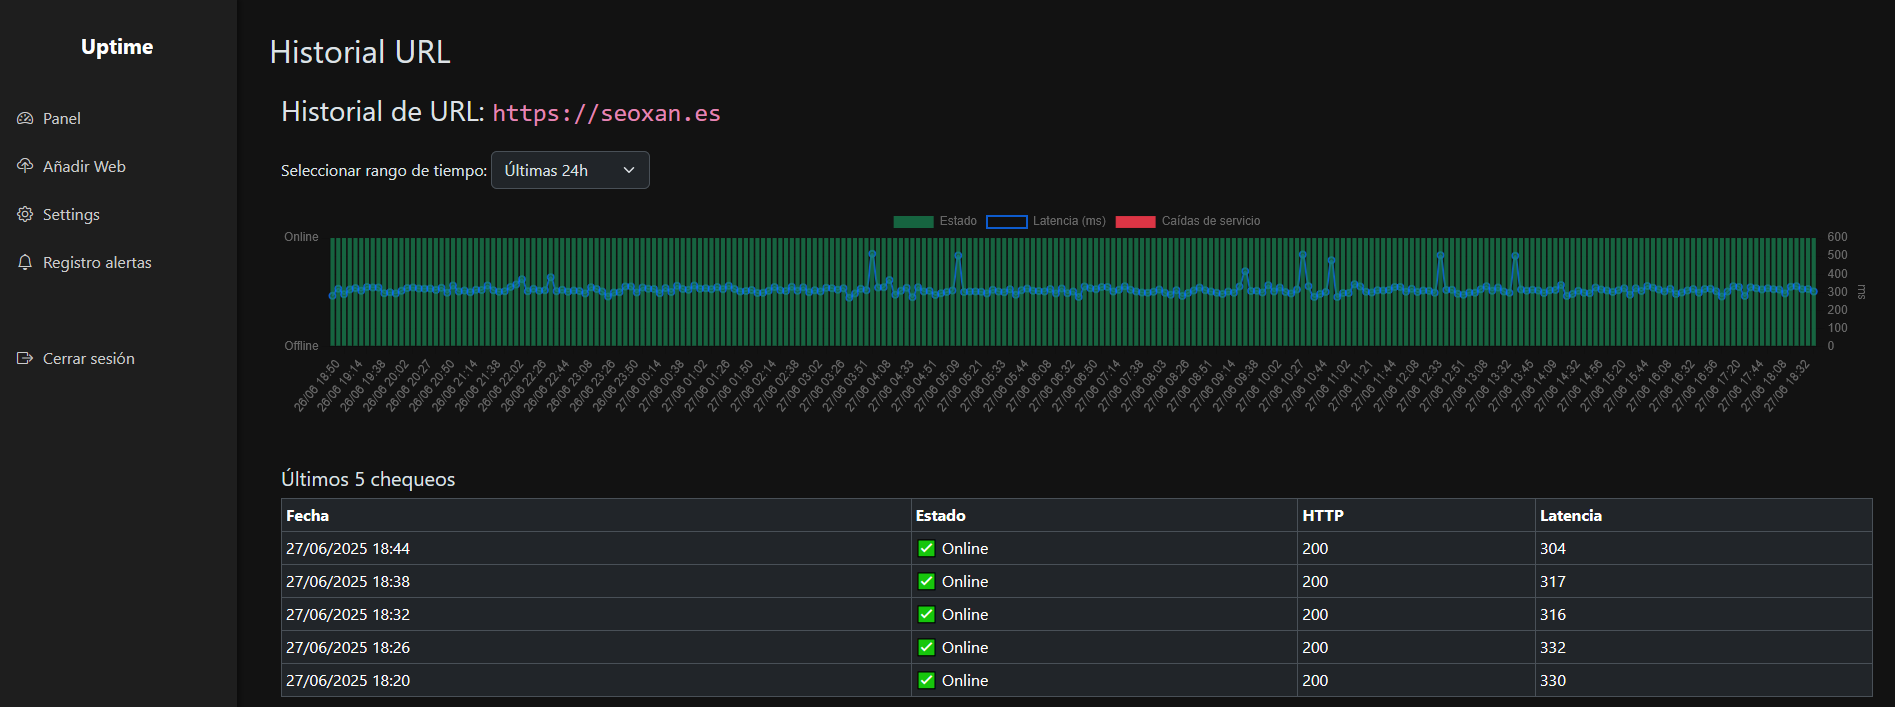The height and width of the screenshot is (707, 1895).
Task: Click the Estado legend label
Action: [958, 221]
